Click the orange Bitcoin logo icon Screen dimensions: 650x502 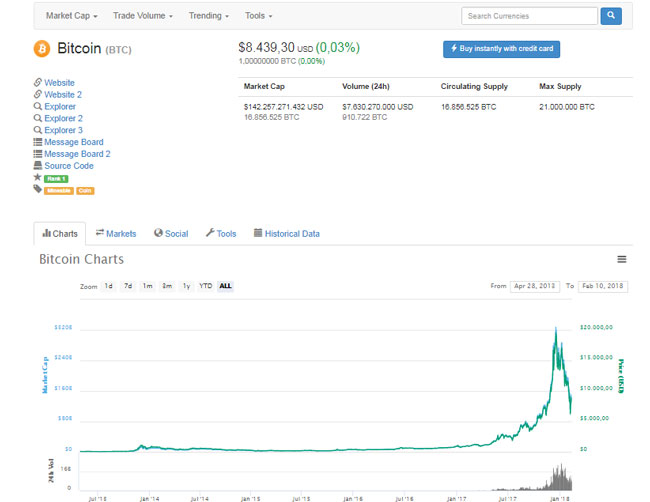point(42,49)
